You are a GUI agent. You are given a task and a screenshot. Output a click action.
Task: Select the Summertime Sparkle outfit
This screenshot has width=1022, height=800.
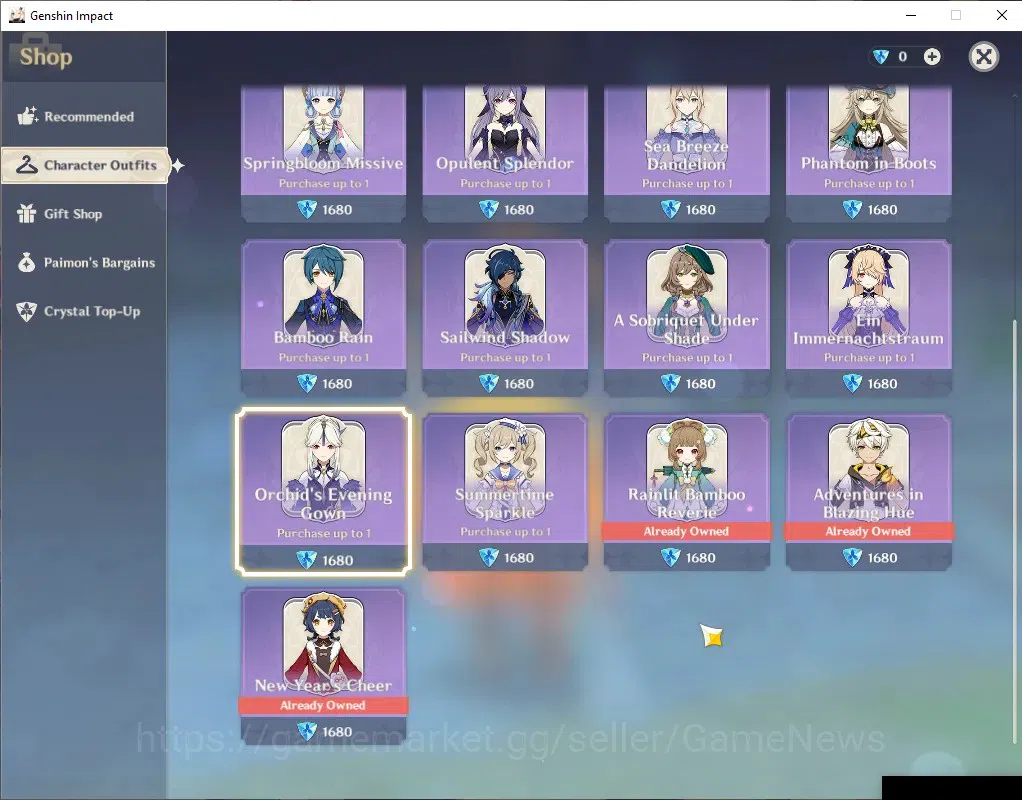tap(505, 492)
